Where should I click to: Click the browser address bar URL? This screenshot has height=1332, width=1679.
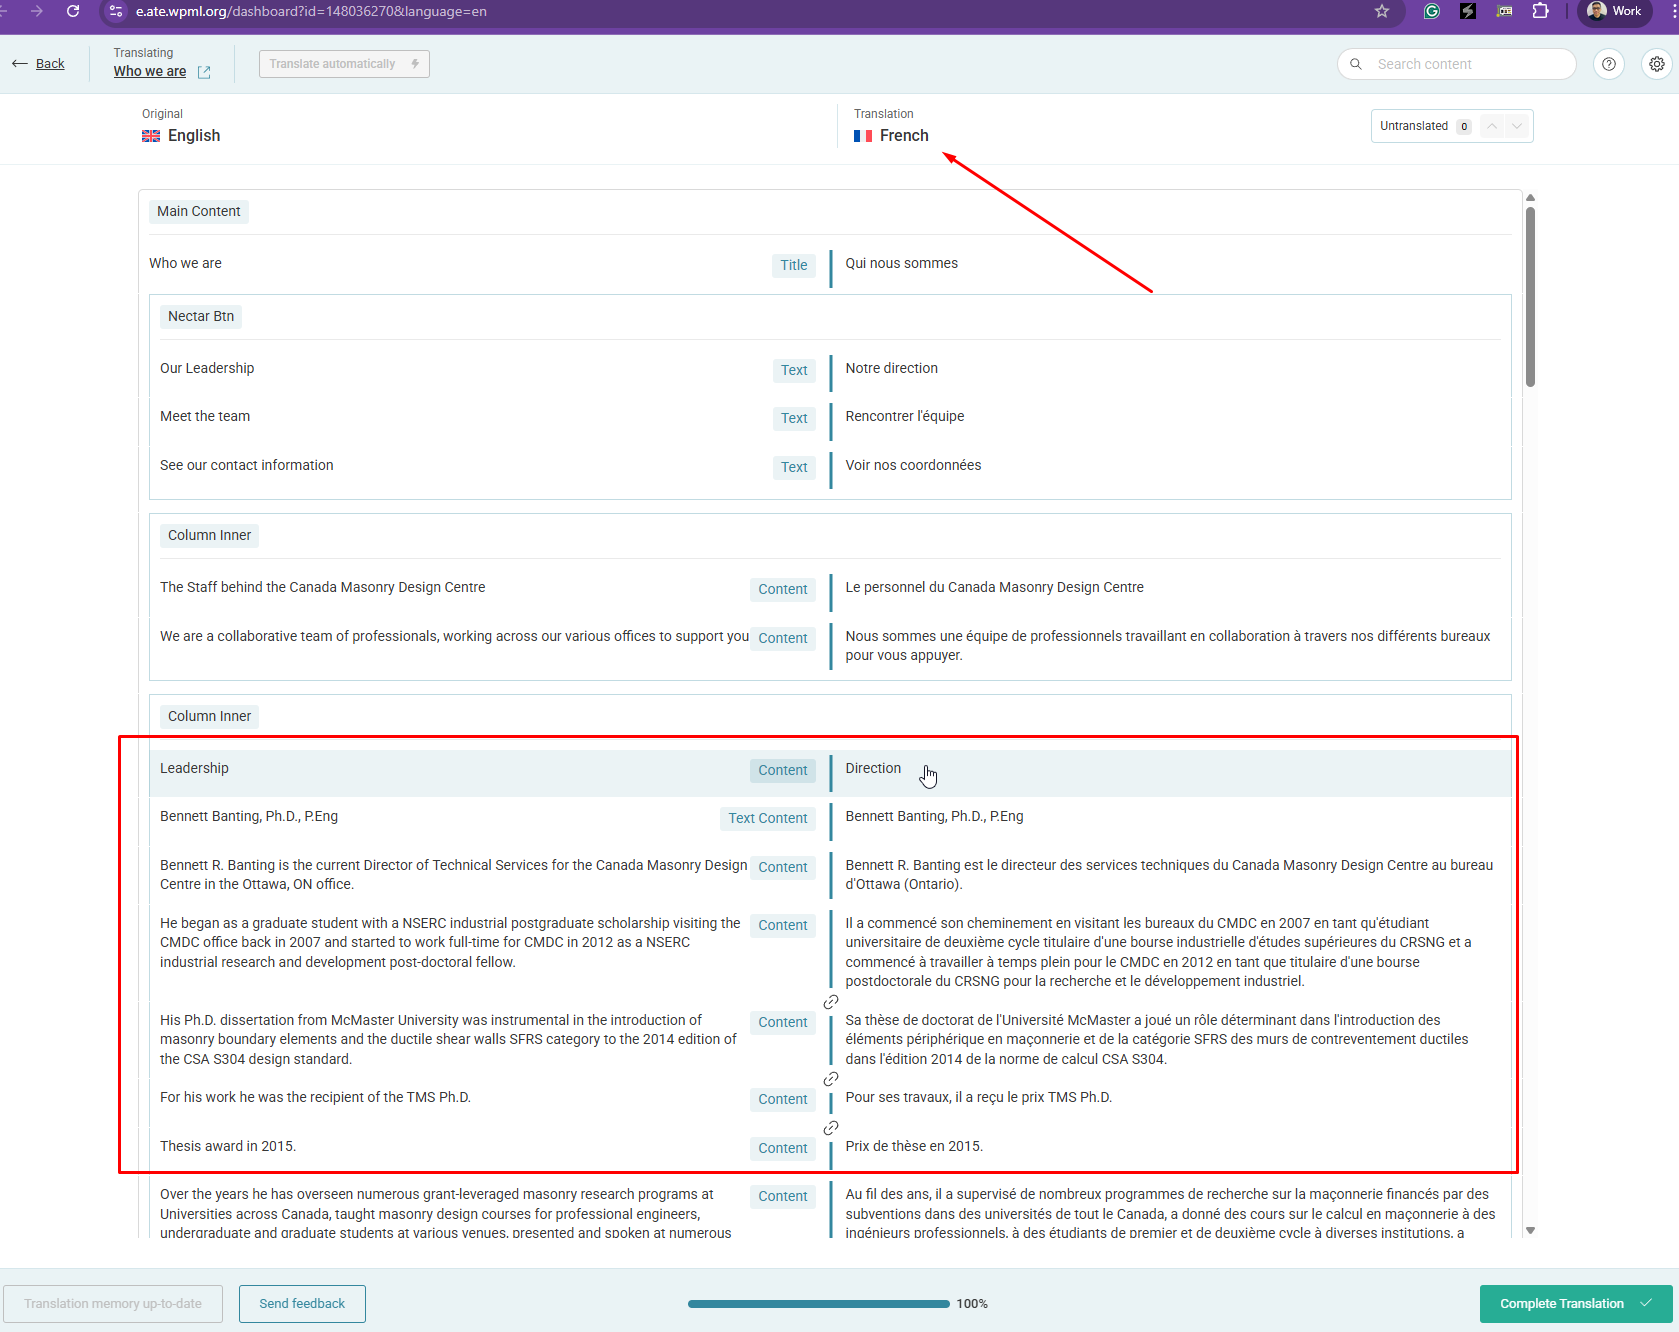311,11
